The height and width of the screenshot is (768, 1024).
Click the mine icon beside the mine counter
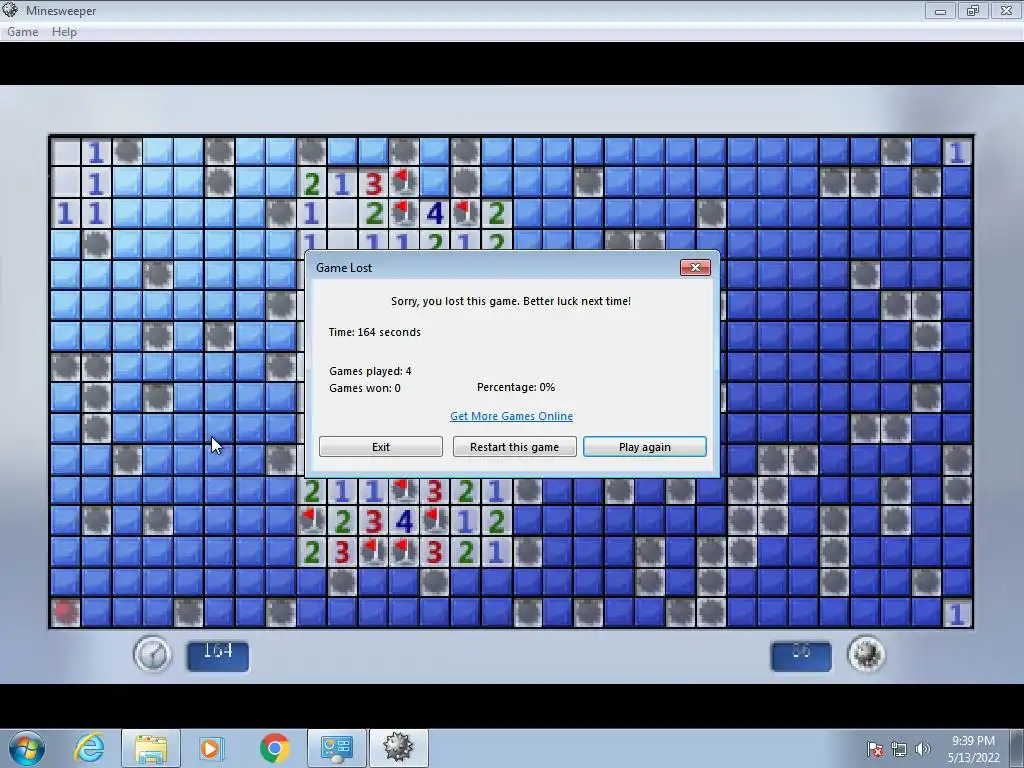866,654
